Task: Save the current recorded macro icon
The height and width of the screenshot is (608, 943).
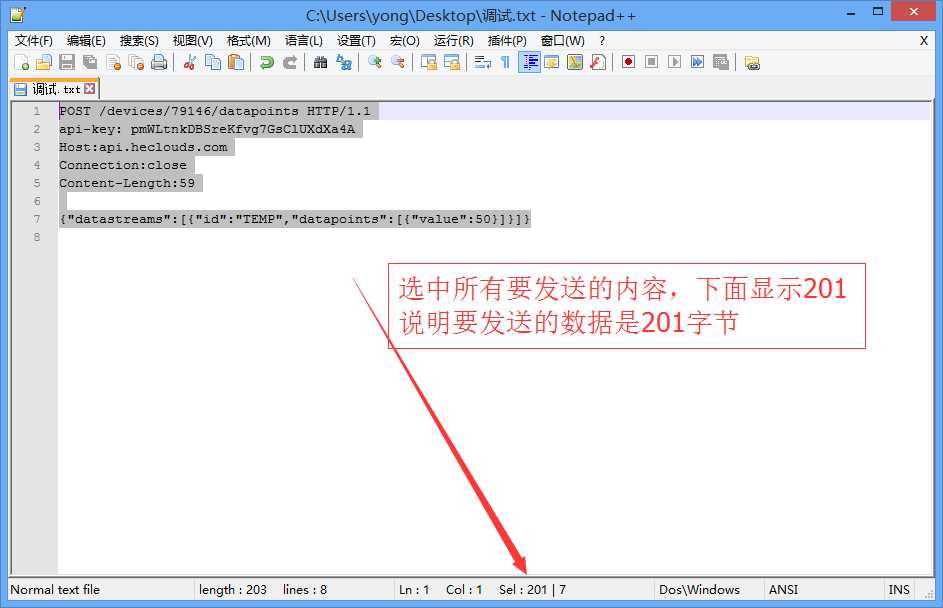Action: (720, 62)
